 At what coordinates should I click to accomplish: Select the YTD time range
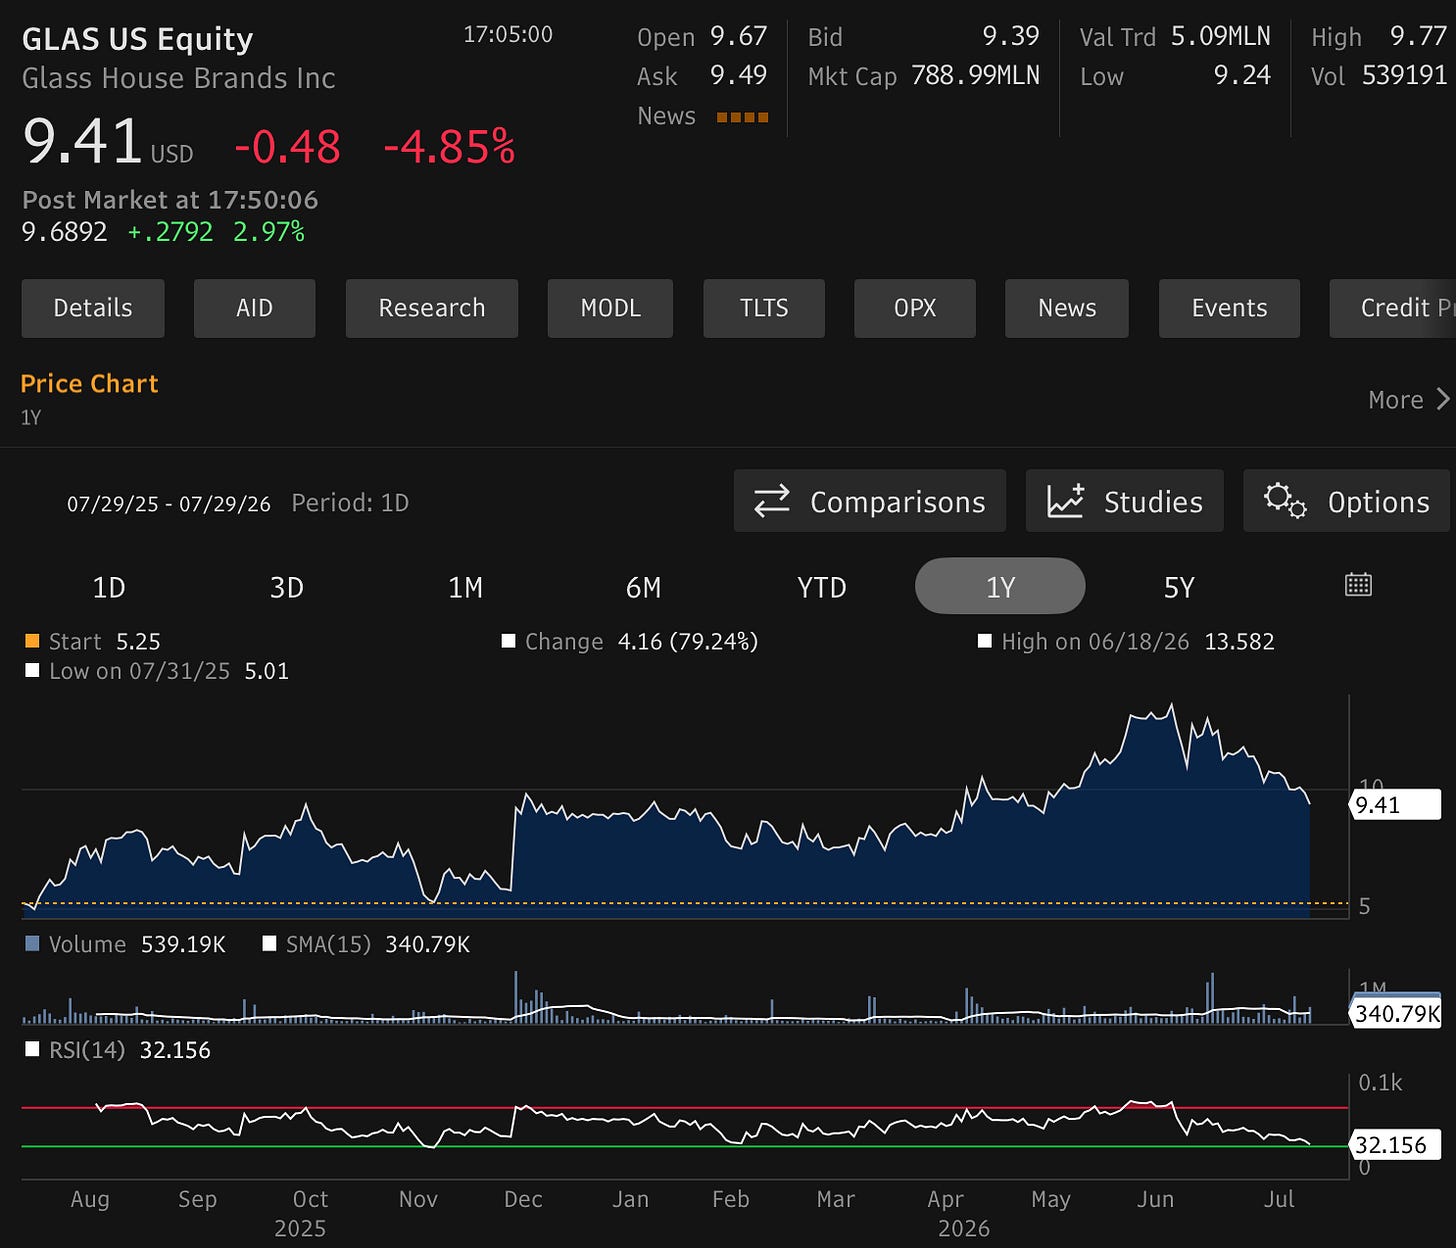click(822, 587)
